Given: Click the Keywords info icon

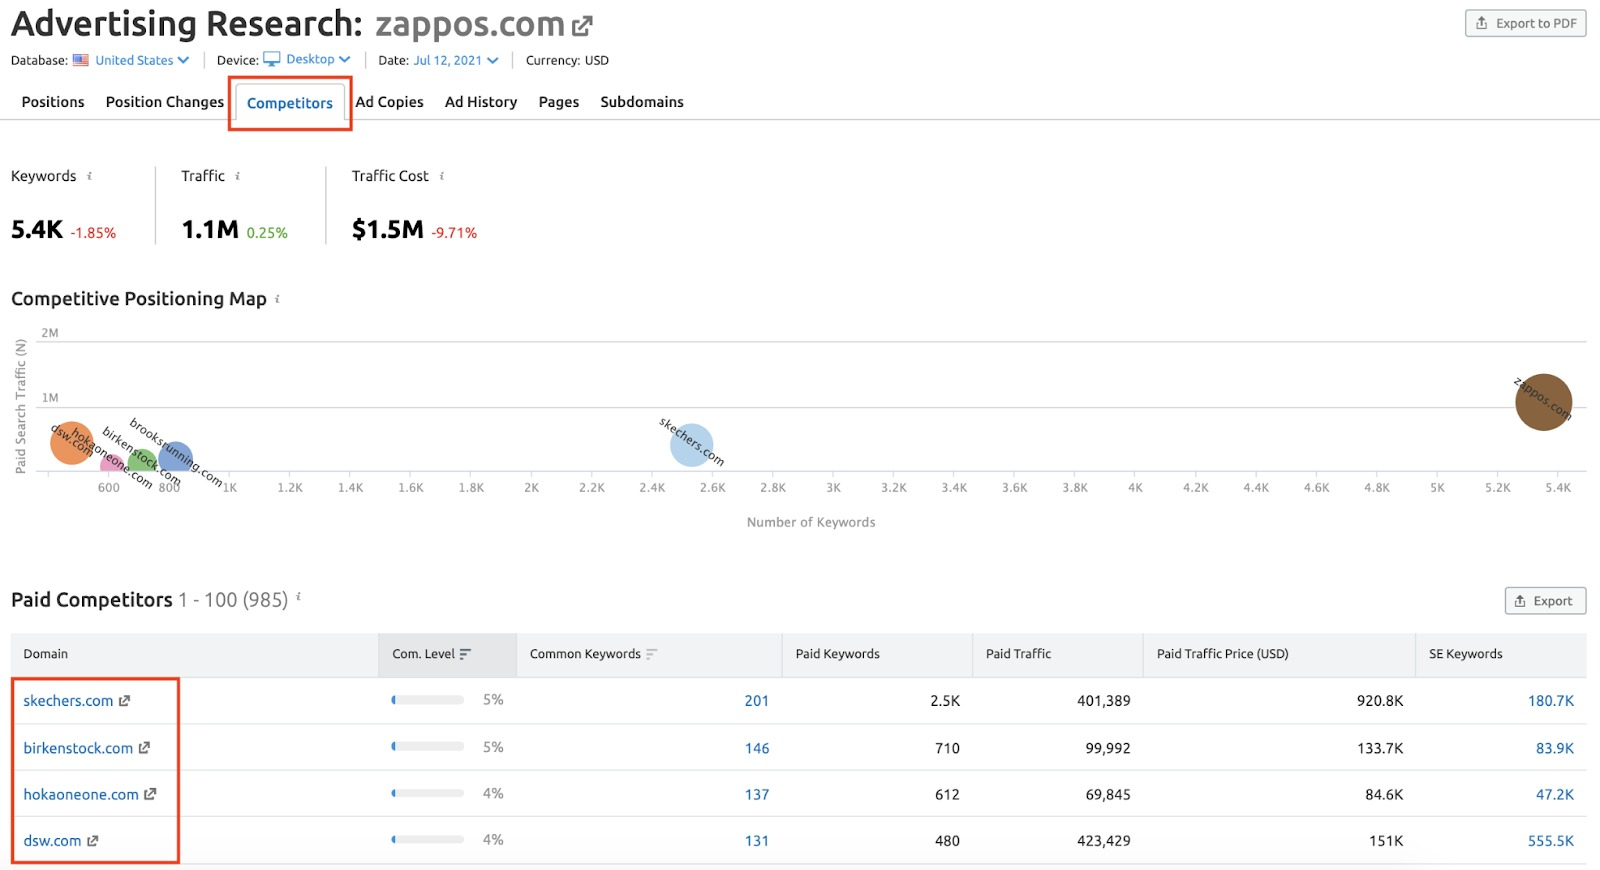Looking at the screenshot, I should [x=90, y=176].
